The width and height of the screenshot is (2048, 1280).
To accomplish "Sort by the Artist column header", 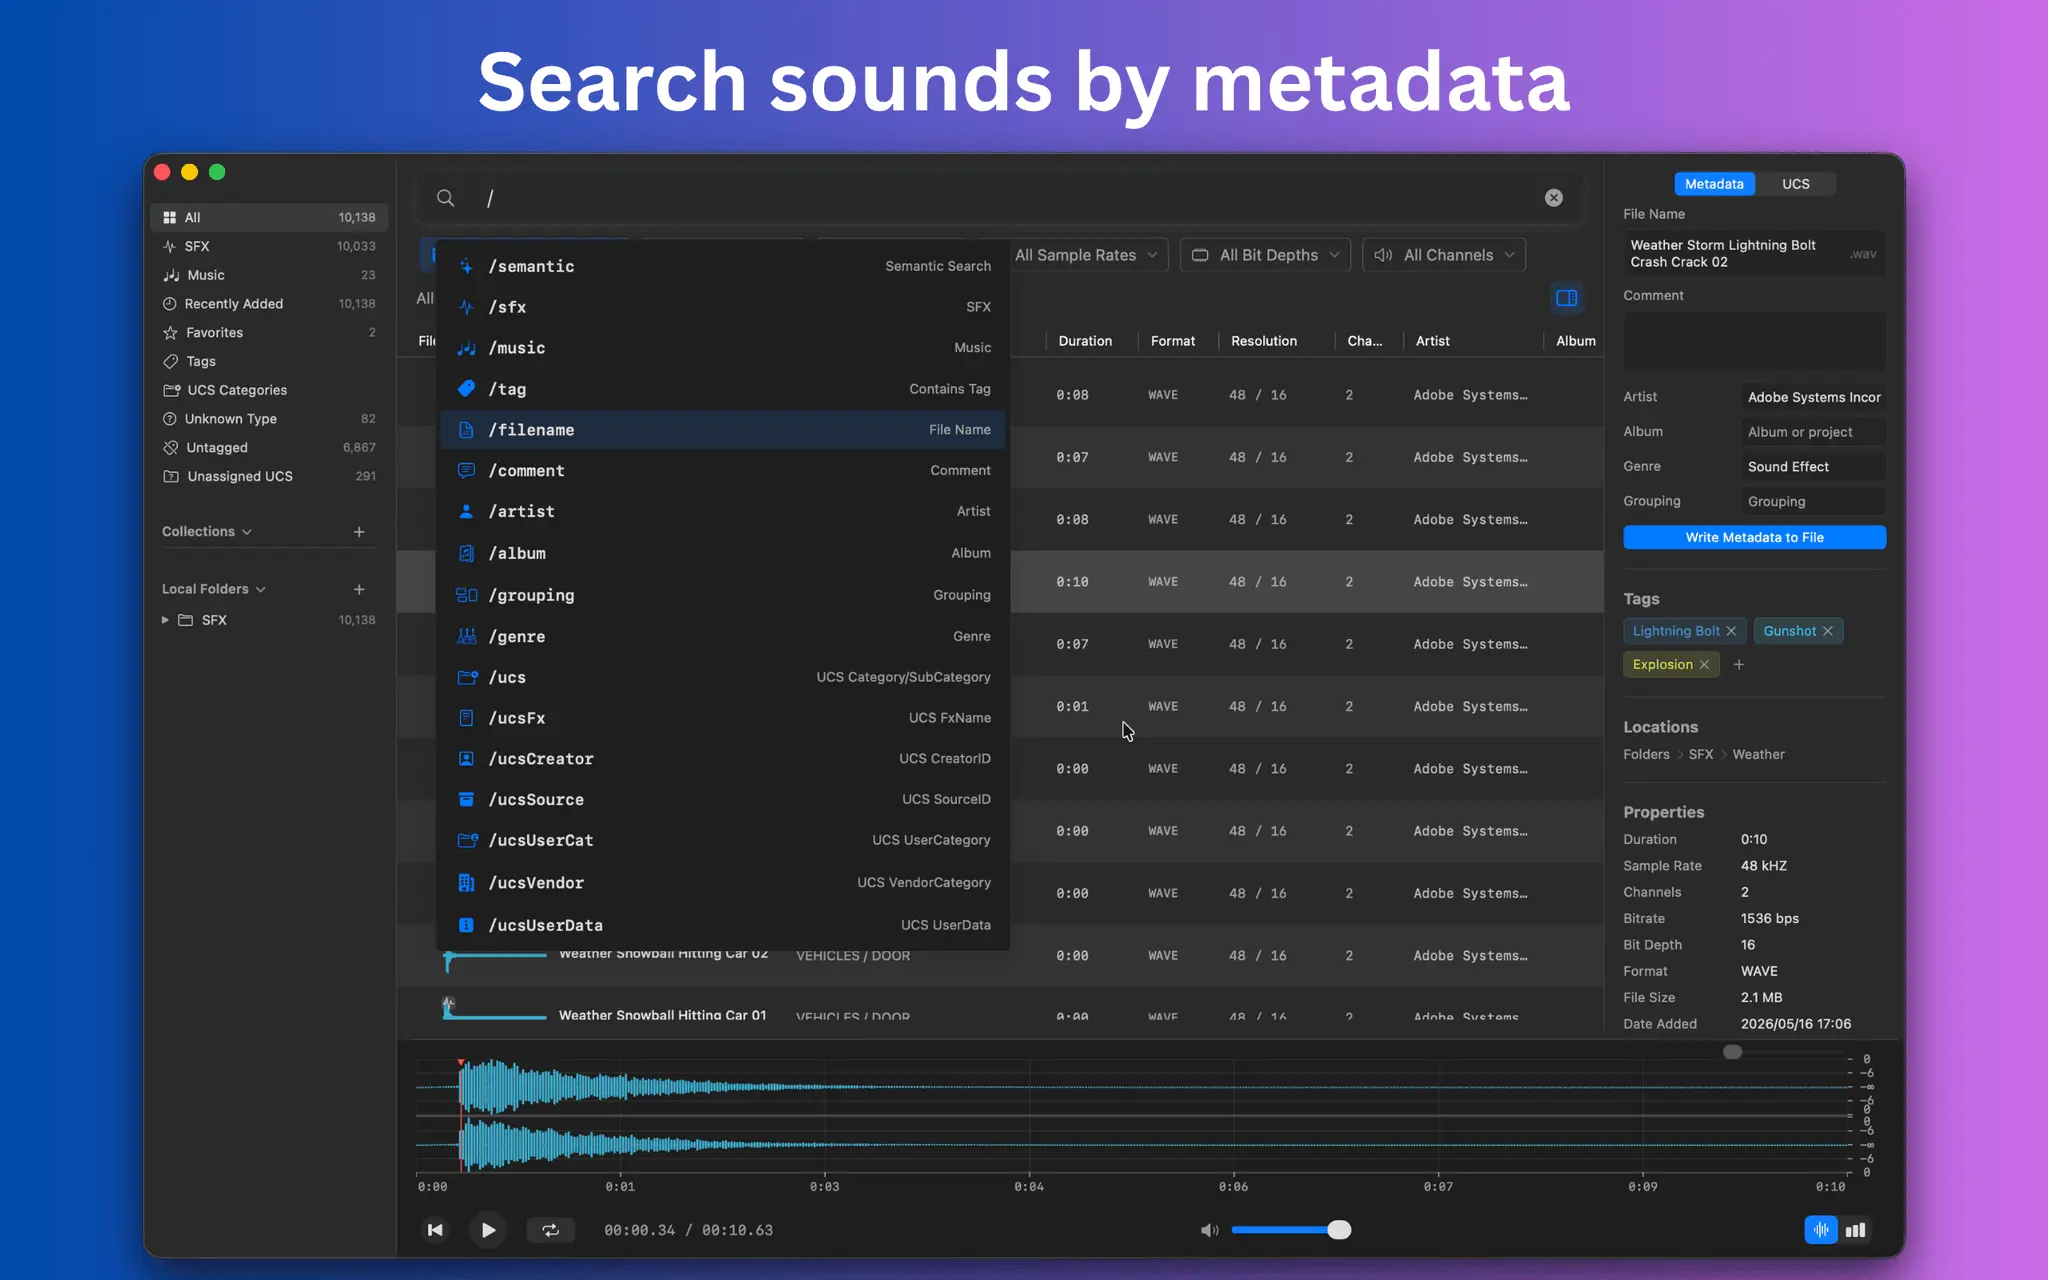I will click(1433, 341).
